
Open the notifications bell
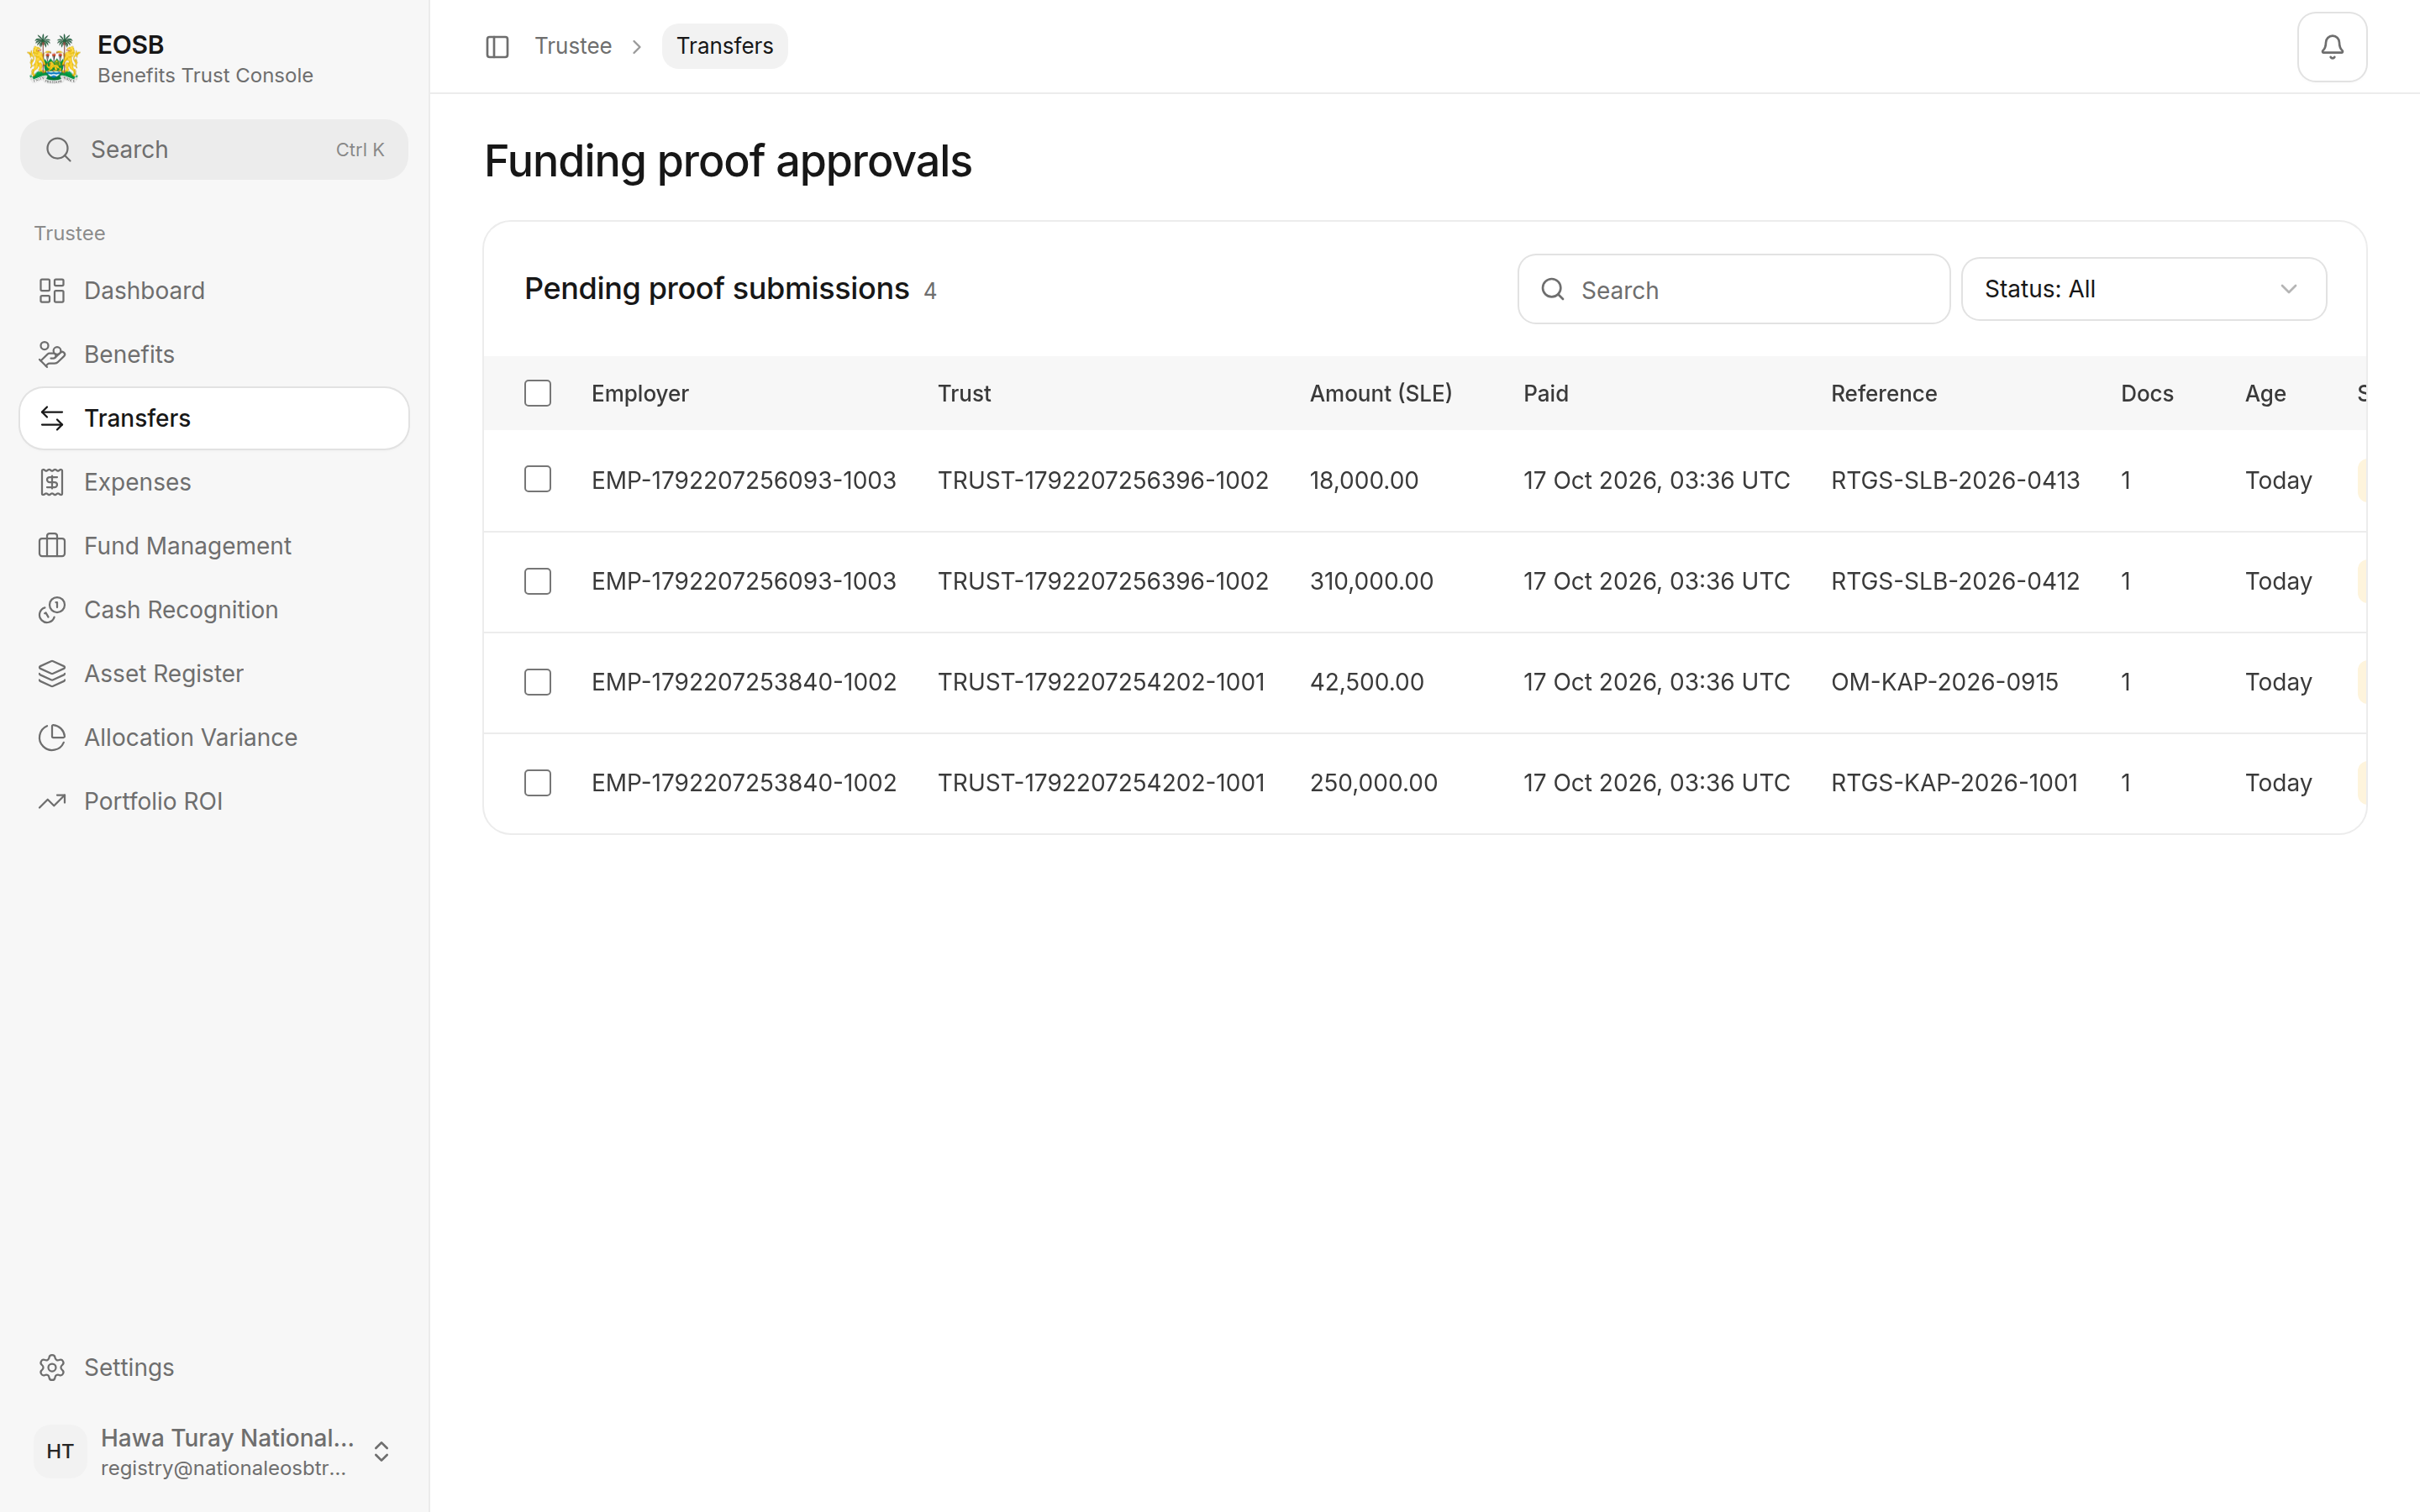click(x=2332, y=47)
